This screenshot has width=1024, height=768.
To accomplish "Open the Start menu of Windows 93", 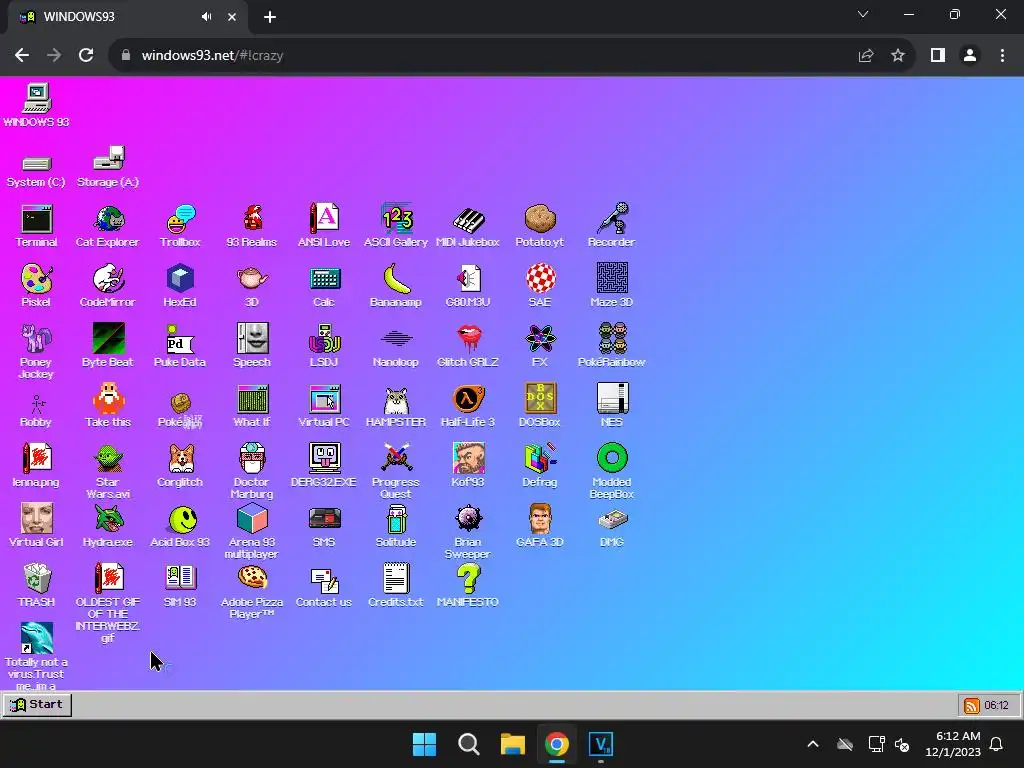I will [x=37, y=705].
